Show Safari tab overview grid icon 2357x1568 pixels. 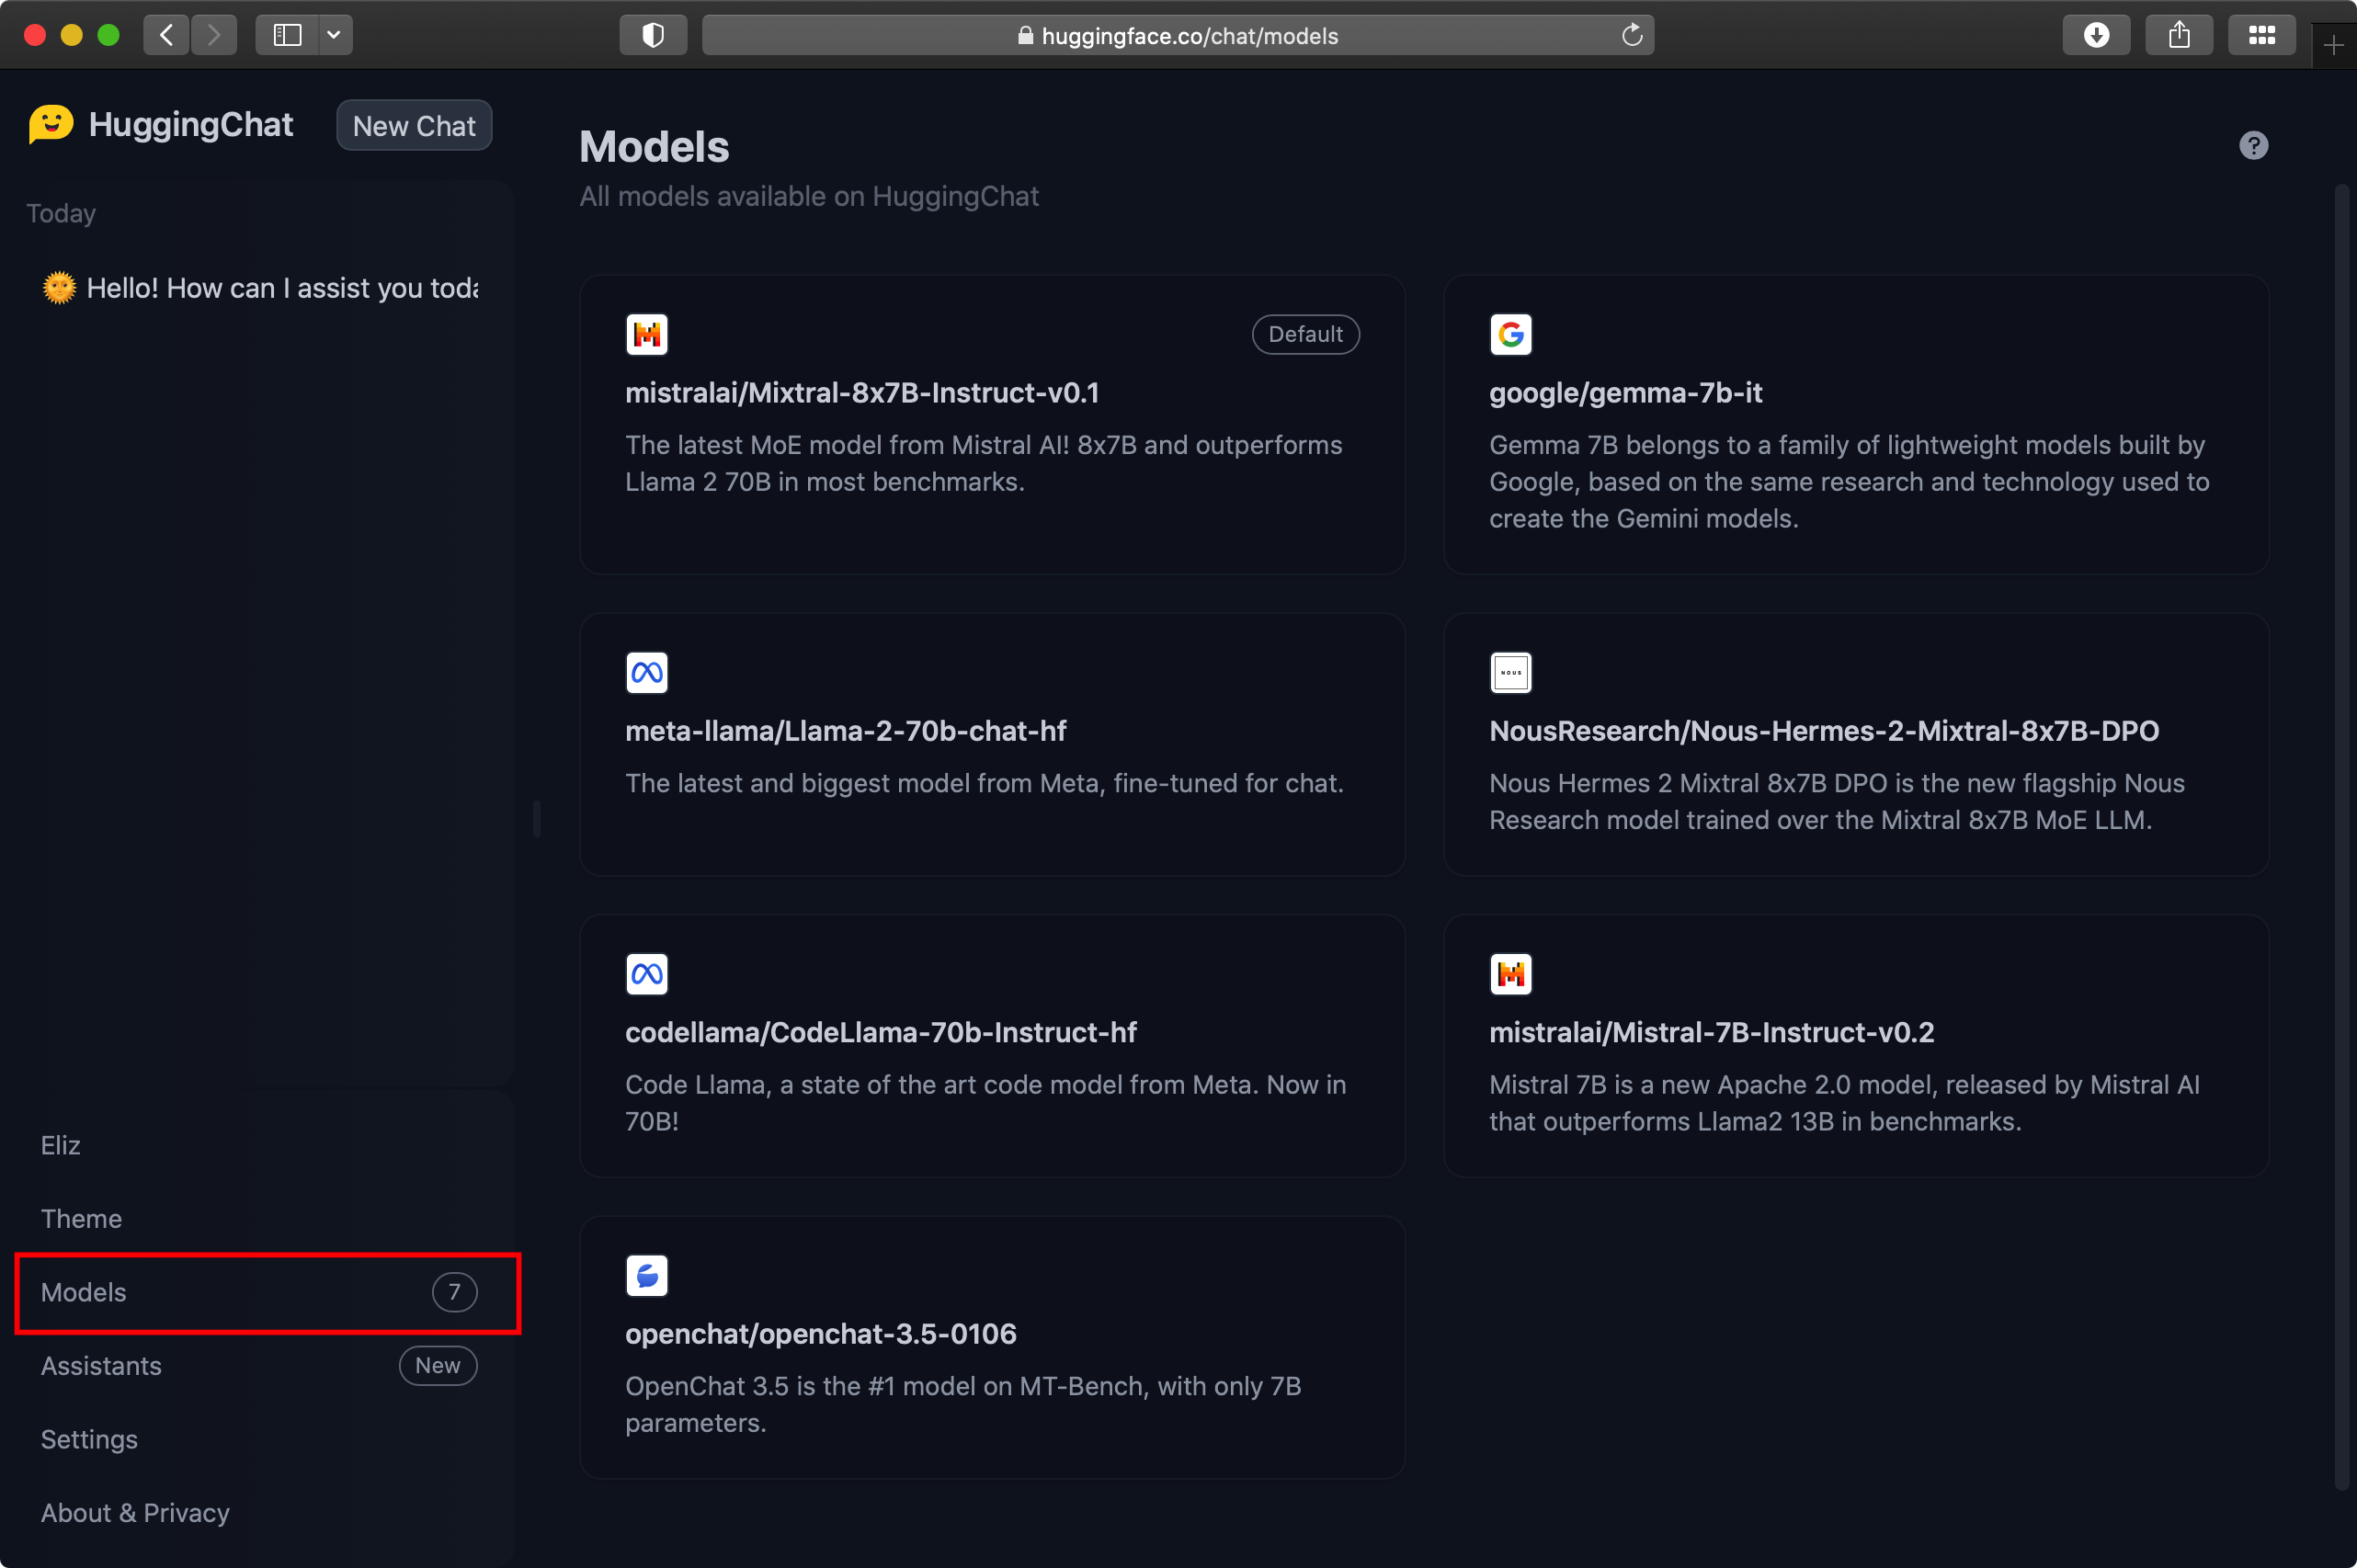click(x=2262, y=35)
